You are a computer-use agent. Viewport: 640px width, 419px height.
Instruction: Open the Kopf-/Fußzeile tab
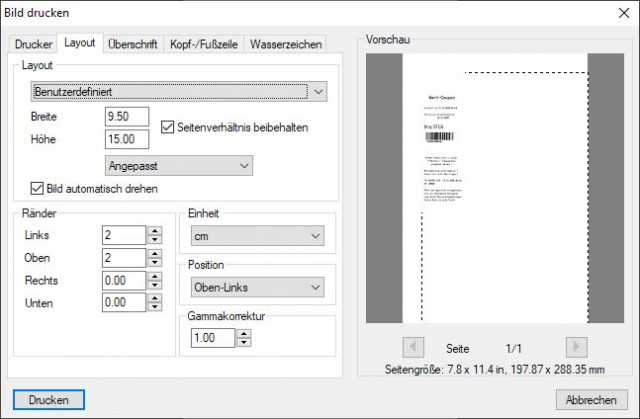click(204, 44)
